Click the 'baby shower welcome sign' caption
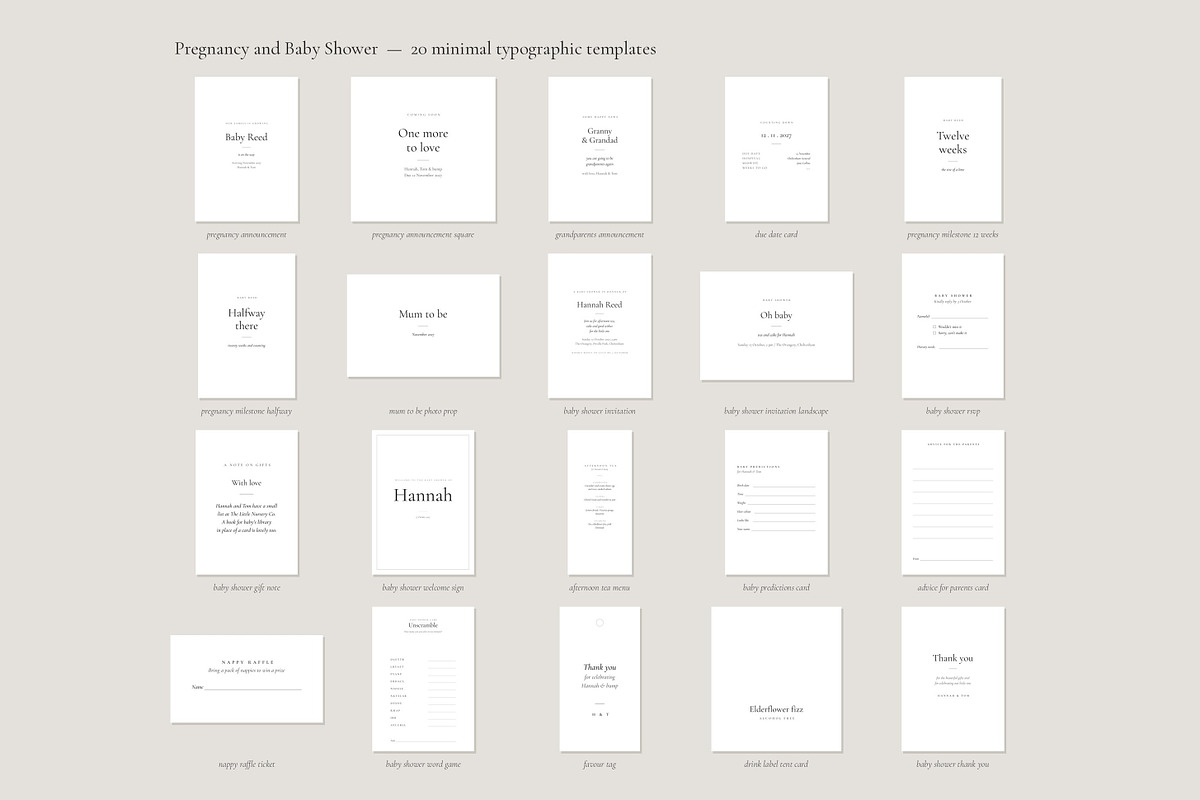This screenshot has width=1200, height=800. pyautogui.click(x=423, y=588)
